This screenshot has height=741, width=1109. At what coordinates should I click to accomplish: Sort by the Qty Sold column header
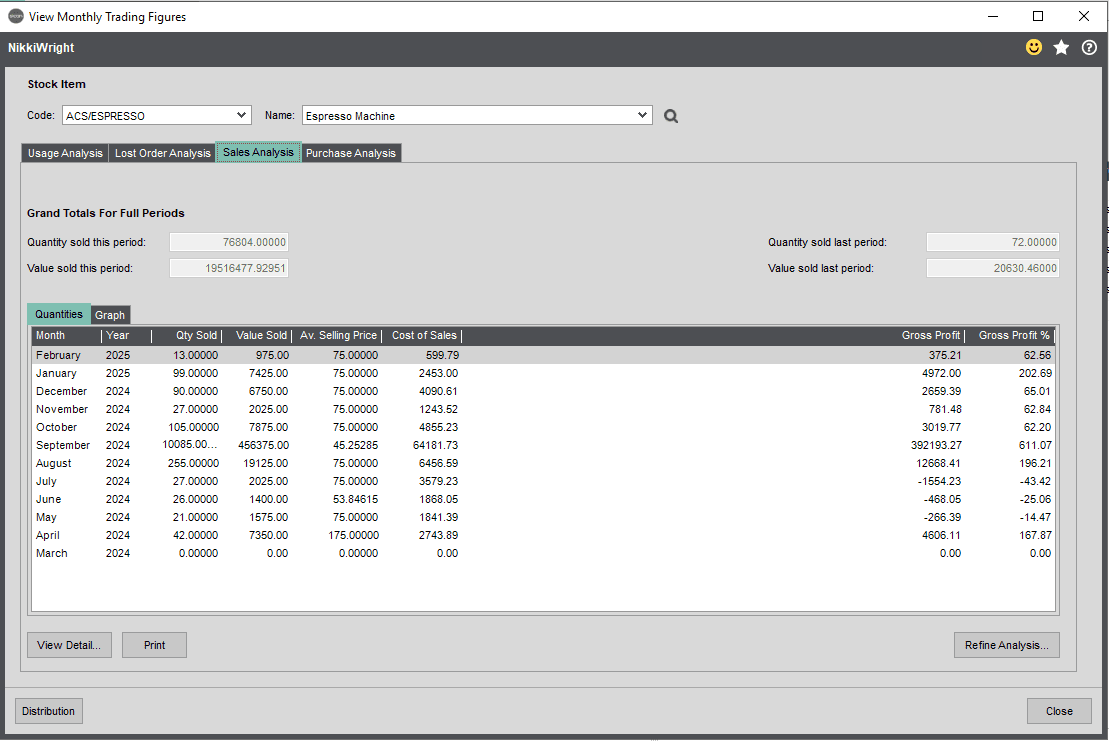pos(187,335)
